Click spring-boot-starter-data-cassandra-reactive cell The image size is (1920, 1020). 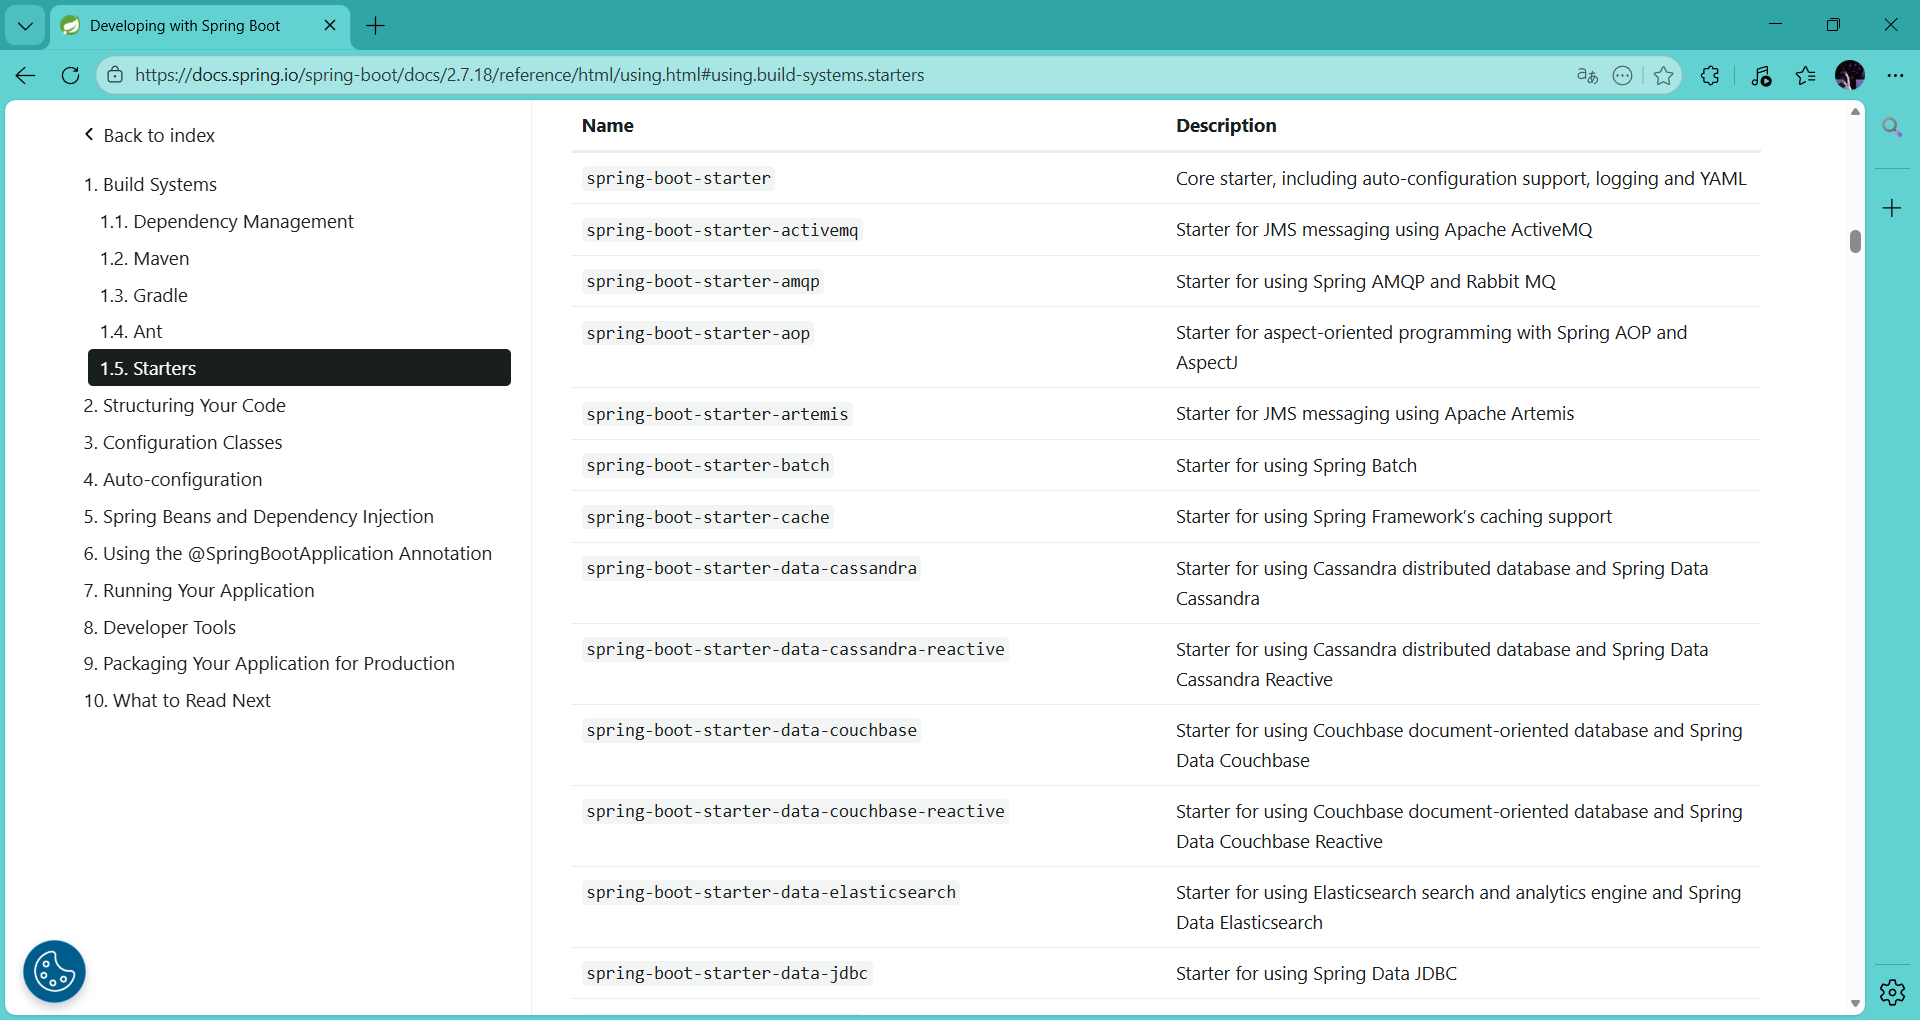point(795,649)
